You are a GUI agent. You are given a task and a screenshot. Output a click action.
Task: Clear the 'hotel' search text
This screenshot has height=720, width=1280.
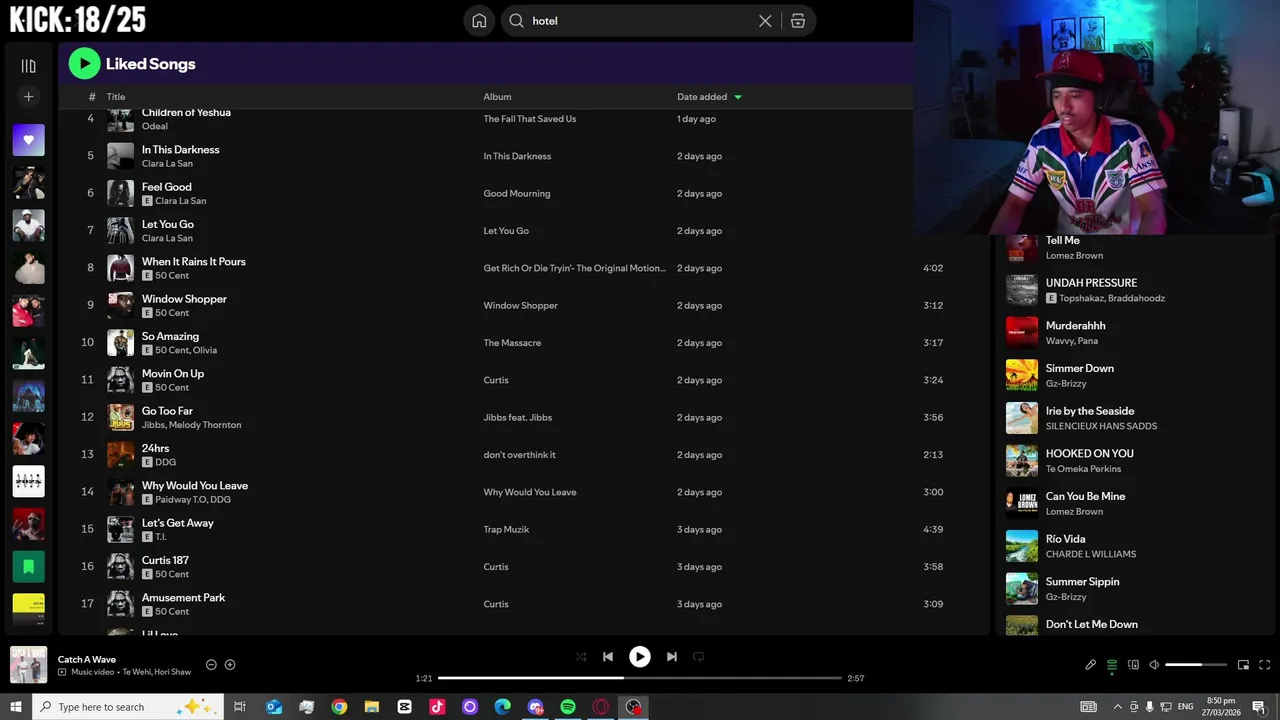(x=765, y=21)
